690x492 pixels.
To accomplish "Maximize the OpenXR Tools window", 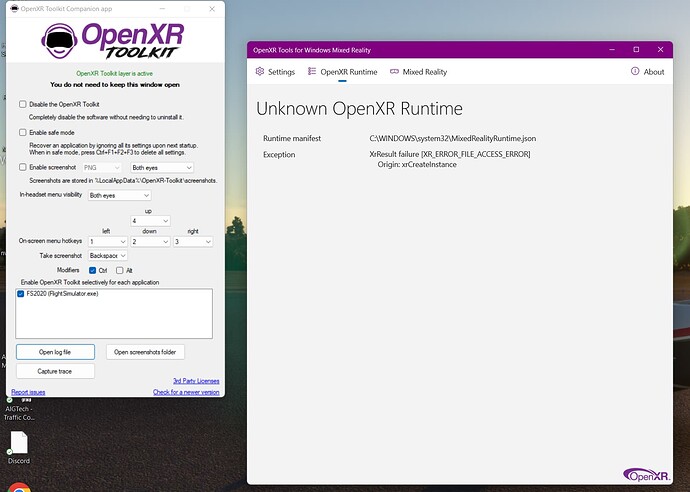I will [x=636, y=50].
